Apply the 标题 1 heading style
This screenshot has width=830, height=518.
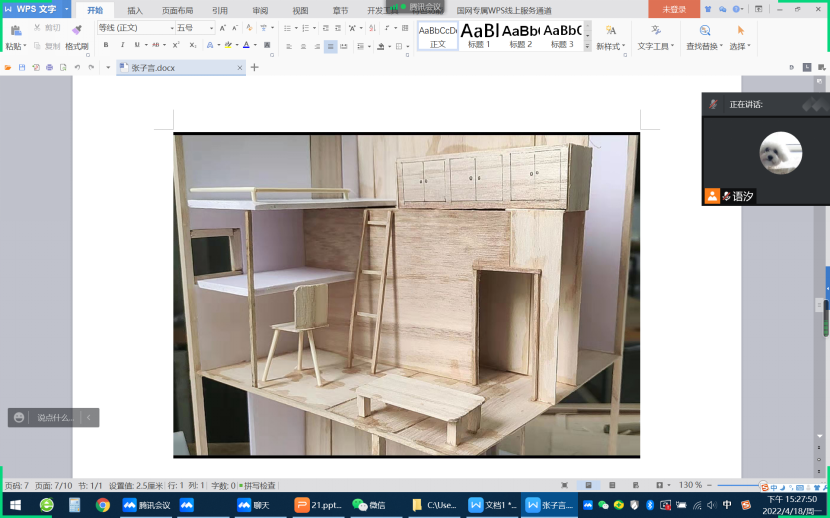click(479, 35)
